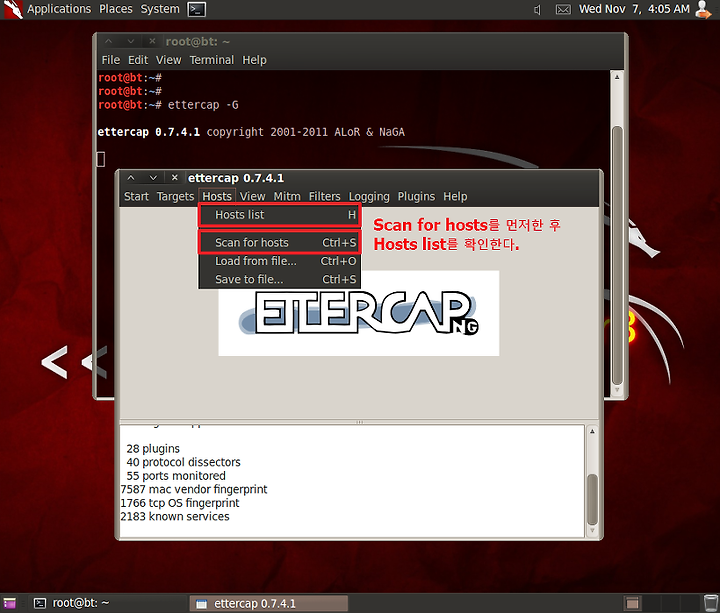Click ettercap window shade-up arrow button
The image size is (720, 613).
(x=131, y=178)
